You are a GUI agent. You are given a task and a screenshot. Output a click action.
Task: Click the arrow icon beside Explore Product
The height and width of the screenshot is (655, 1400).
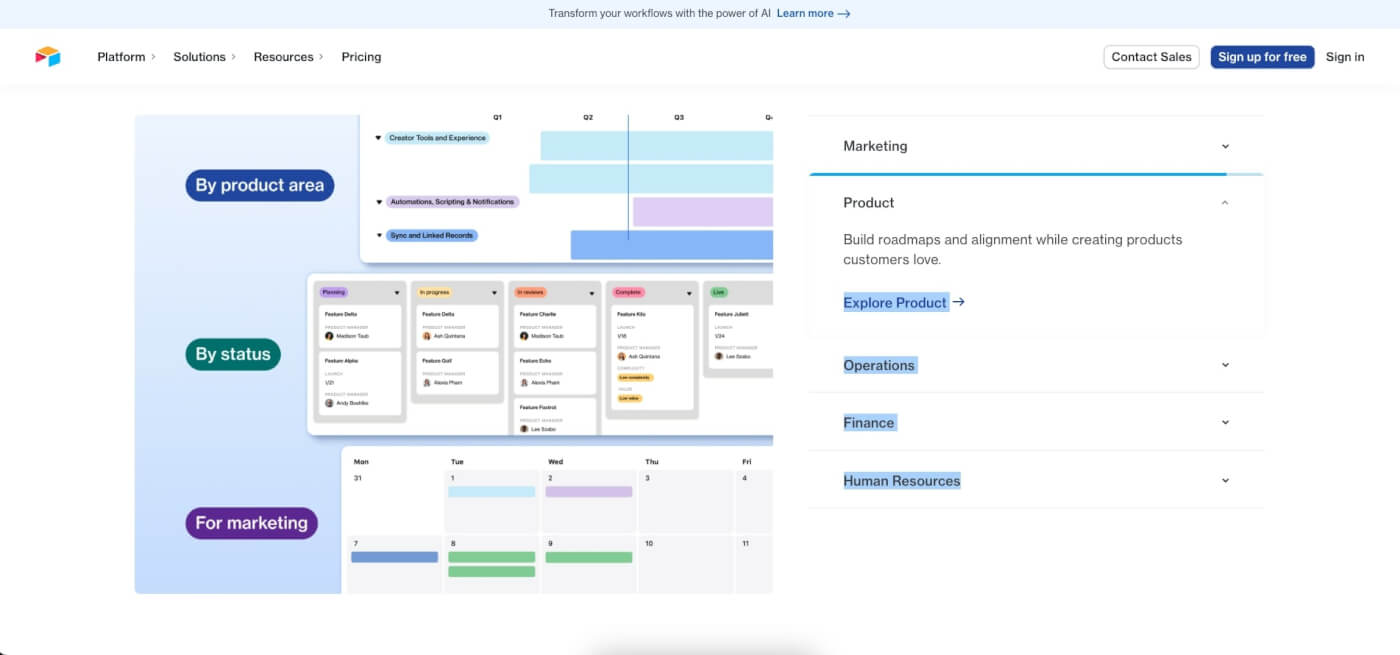[x=958, y=302]
